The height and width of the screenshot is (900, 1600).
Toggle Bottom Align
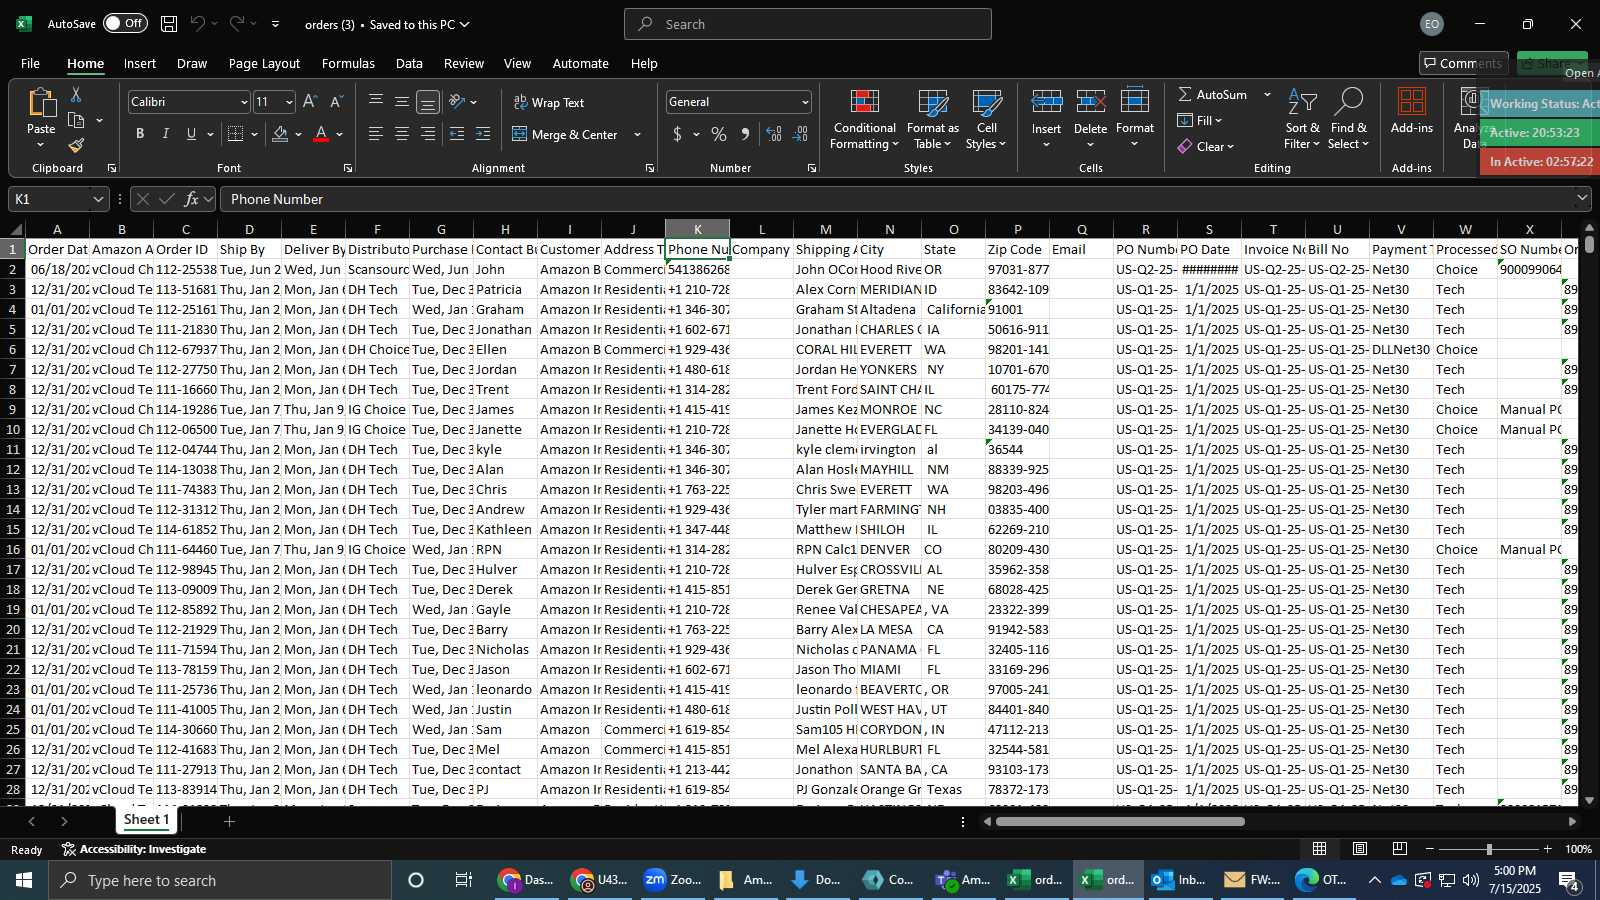(428, 101)
